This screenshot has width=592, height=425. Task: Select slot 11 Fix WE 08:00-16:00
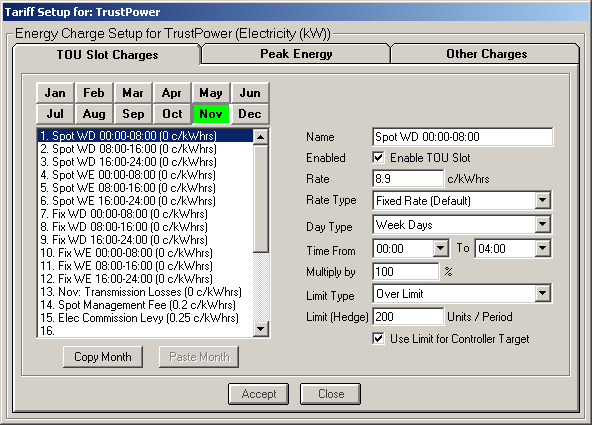coord(145,266)
